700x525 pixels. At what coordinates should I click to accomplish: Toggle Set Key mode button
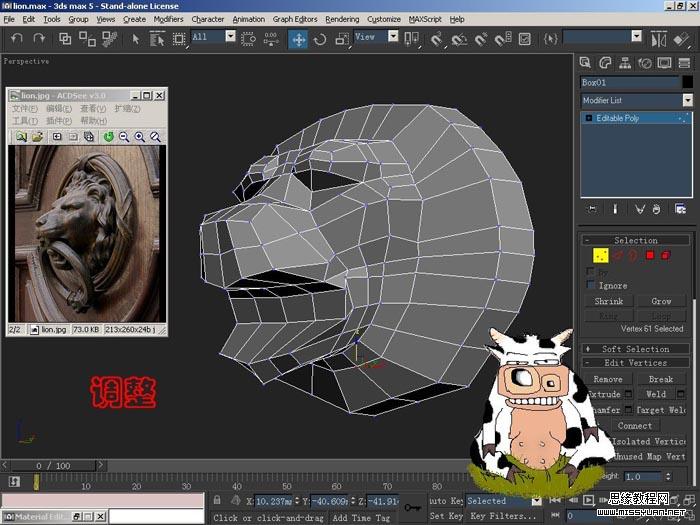[446, 516]
